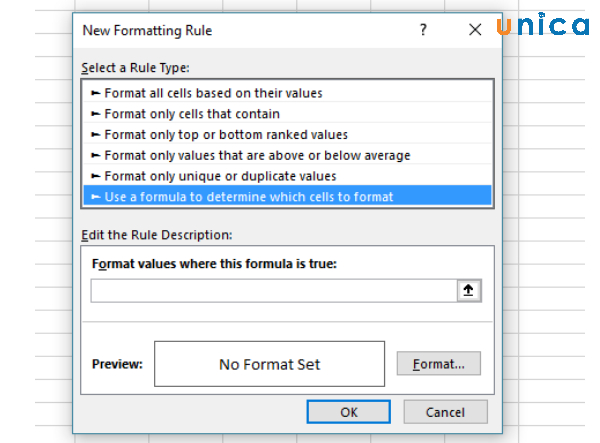Screen dimensions: 600x443
Task: Select 'Format only unique or duplicate values'
Action: [220, 176]
